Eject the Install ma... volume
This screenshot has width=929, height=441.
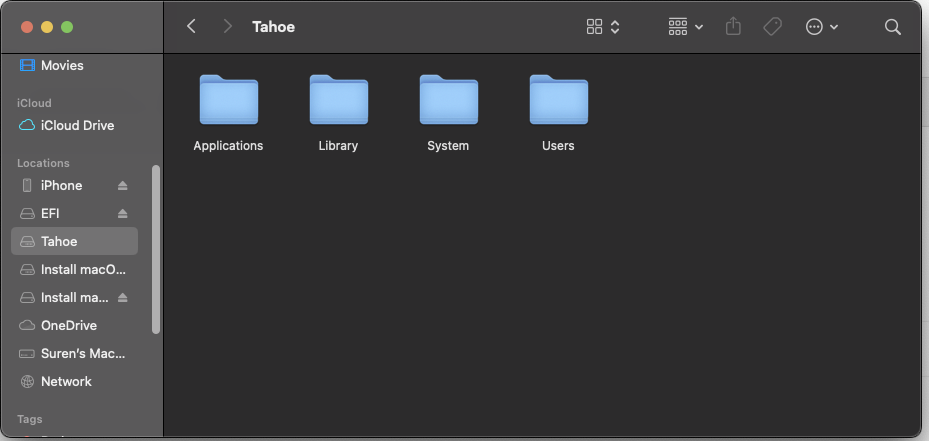123,298
